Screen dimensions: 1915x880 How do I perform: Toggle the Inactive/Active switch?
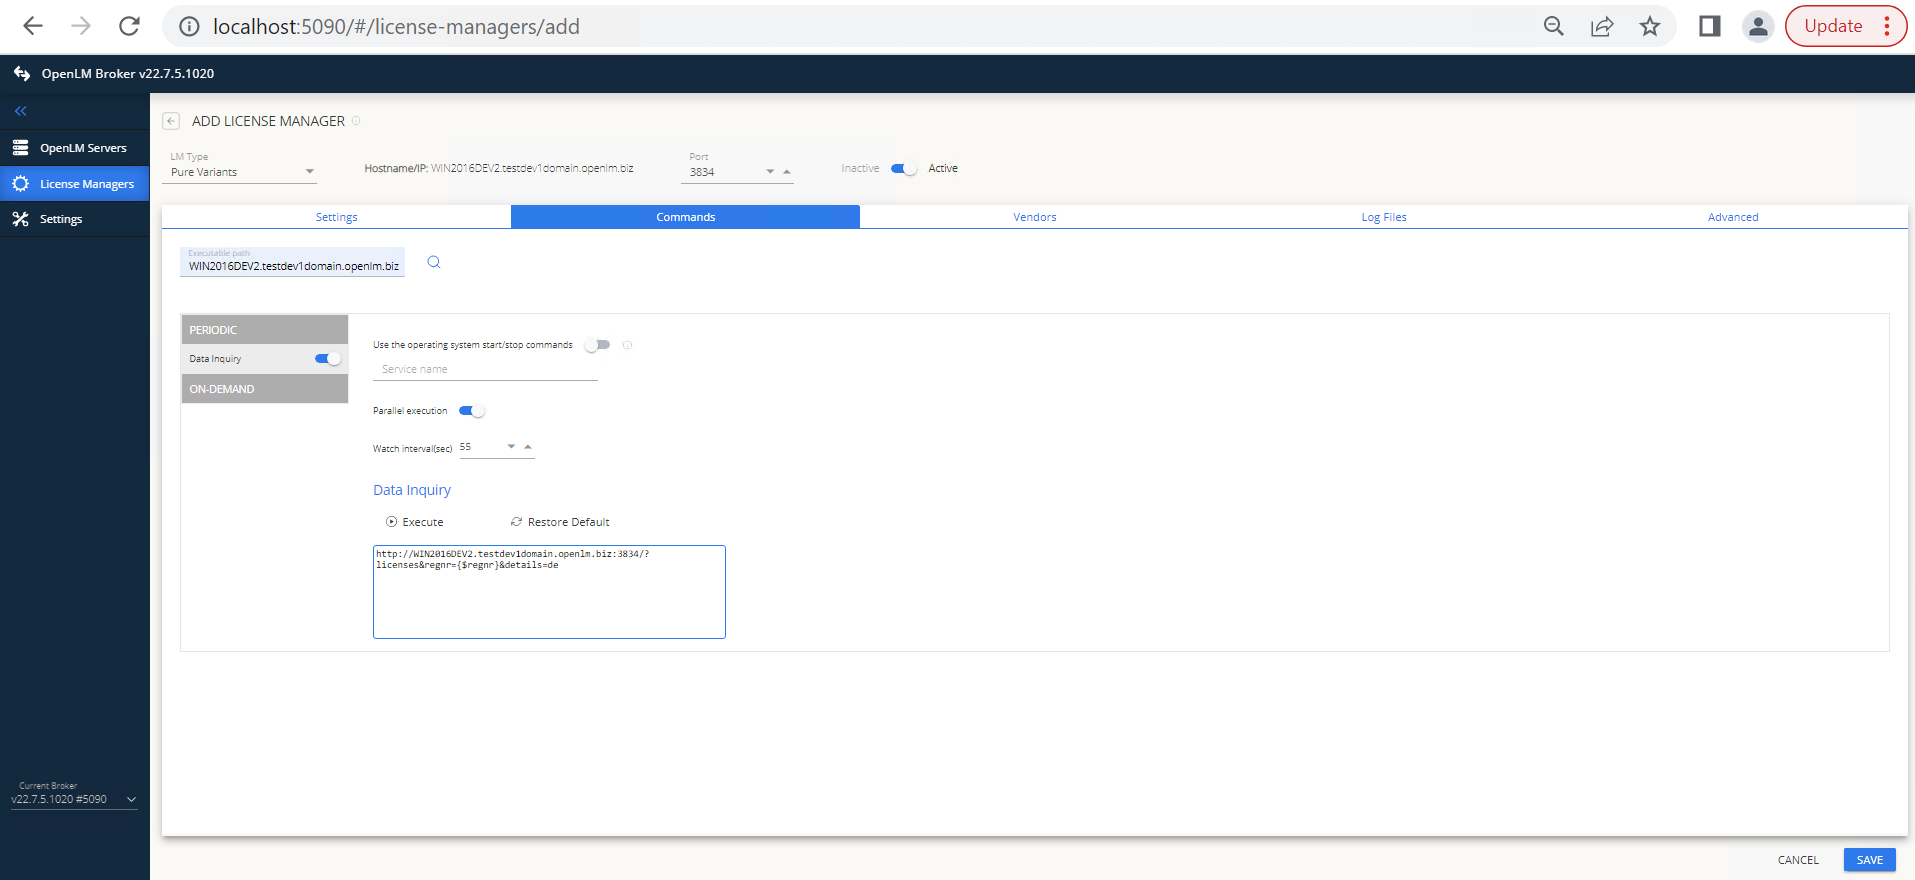click(x=903, y=169)
